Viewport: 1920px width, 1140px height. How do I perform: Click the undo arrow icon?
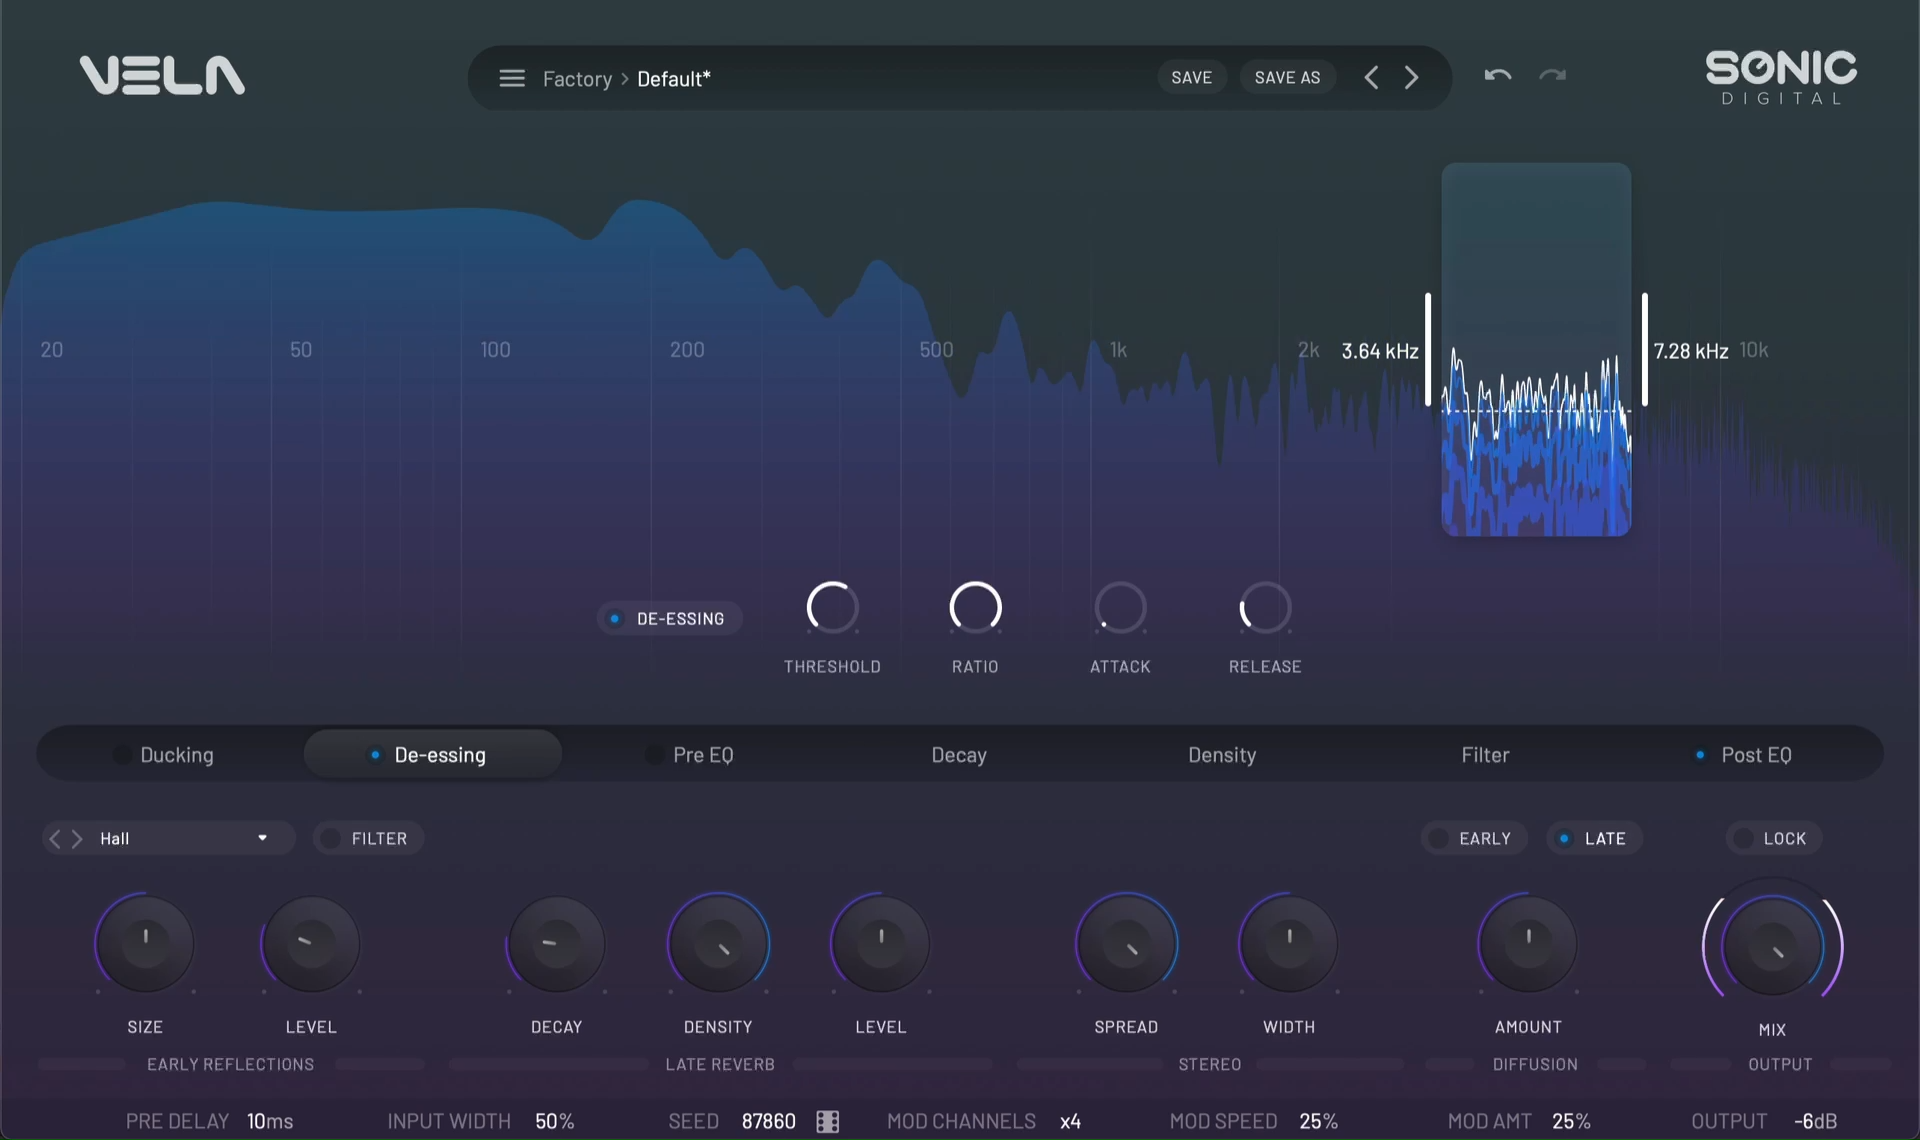point(1497,76)
